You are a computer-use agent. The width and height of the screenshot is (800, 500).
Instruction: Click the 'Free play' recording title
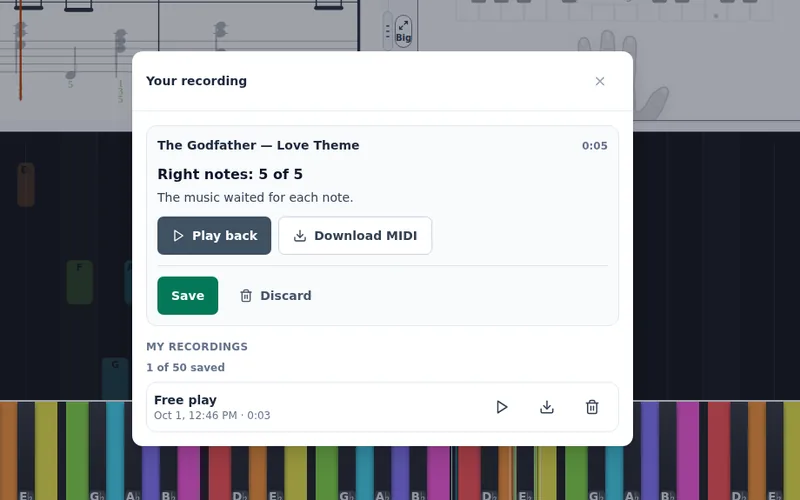tap(185, 400)
